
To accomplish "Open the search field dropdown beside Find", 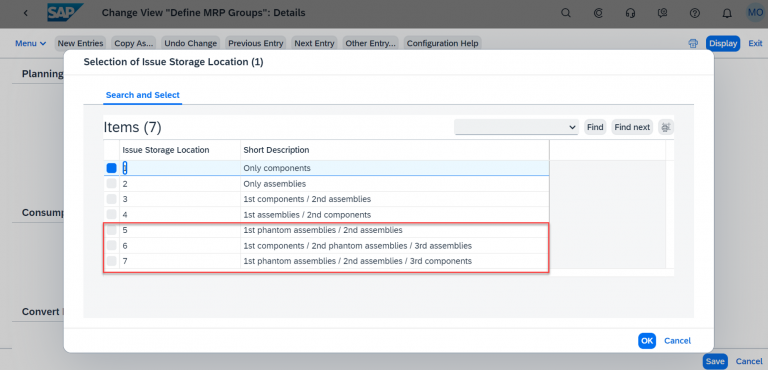I will coord(516,127).
